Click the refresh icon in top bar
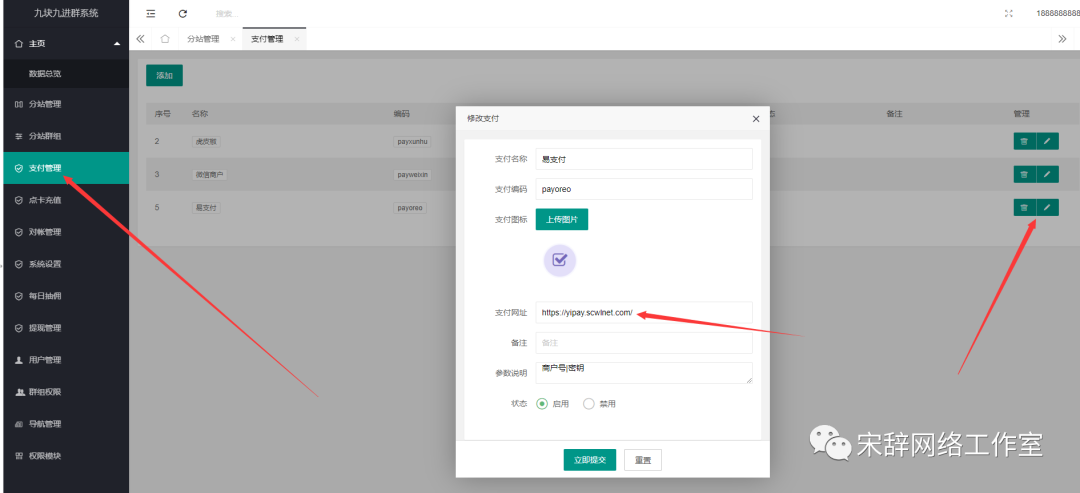Image resolution: width=1080 pixels, height=493 pixels. tap(183, 13)
